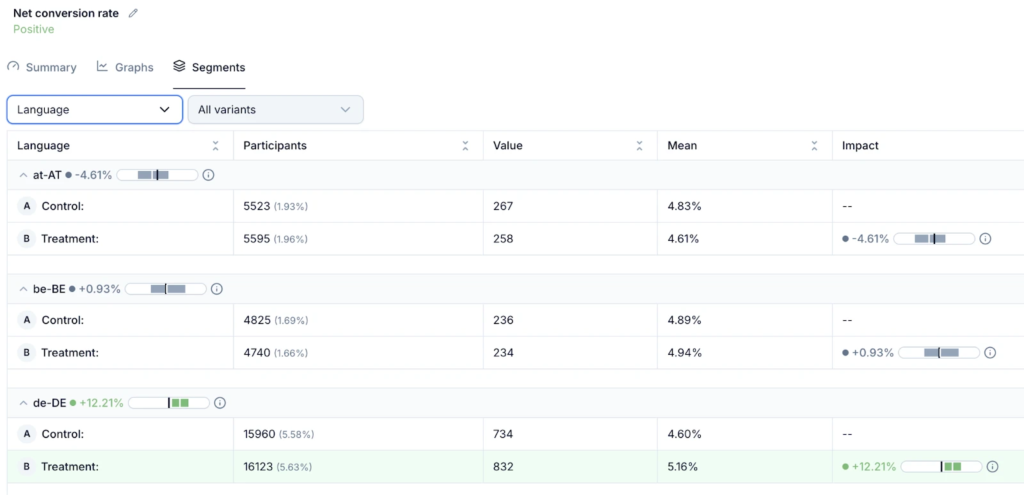
Task: Open the Language segment dropdown
Action: [x=94, y=110]
